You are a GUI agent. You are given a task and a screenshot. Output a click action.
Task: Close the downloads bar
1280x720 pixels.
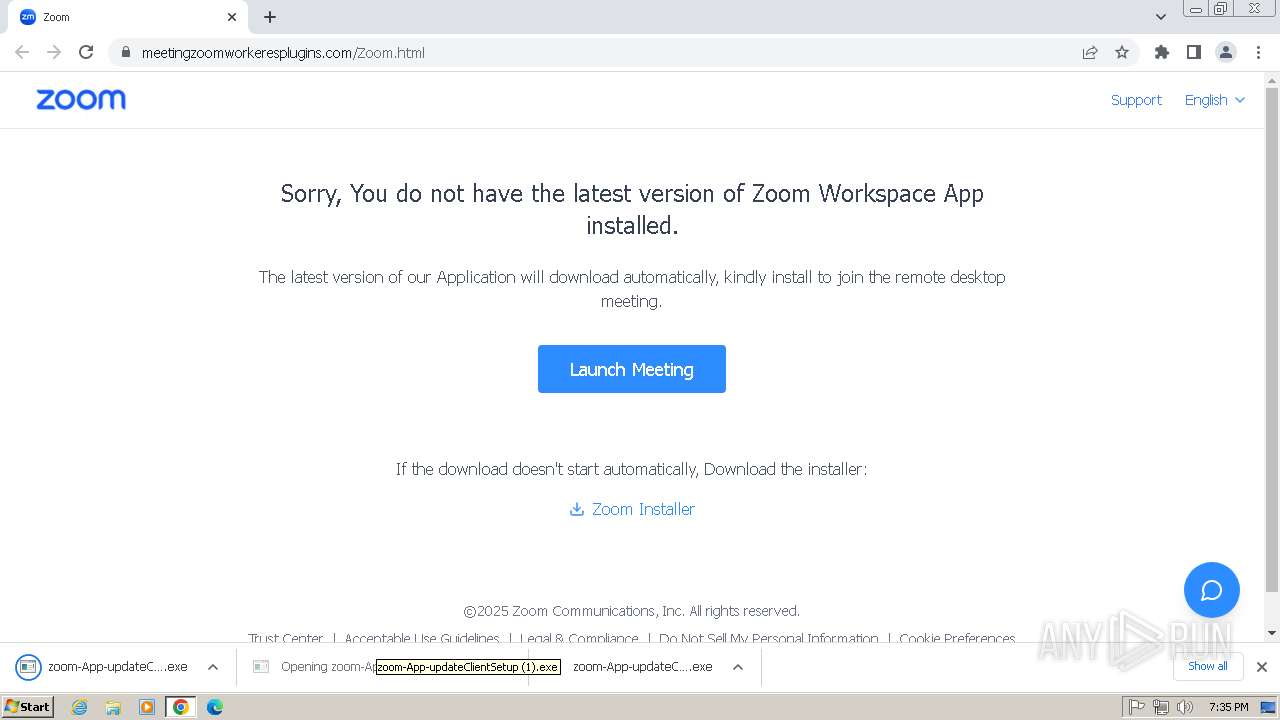[x=1261, y=667]
